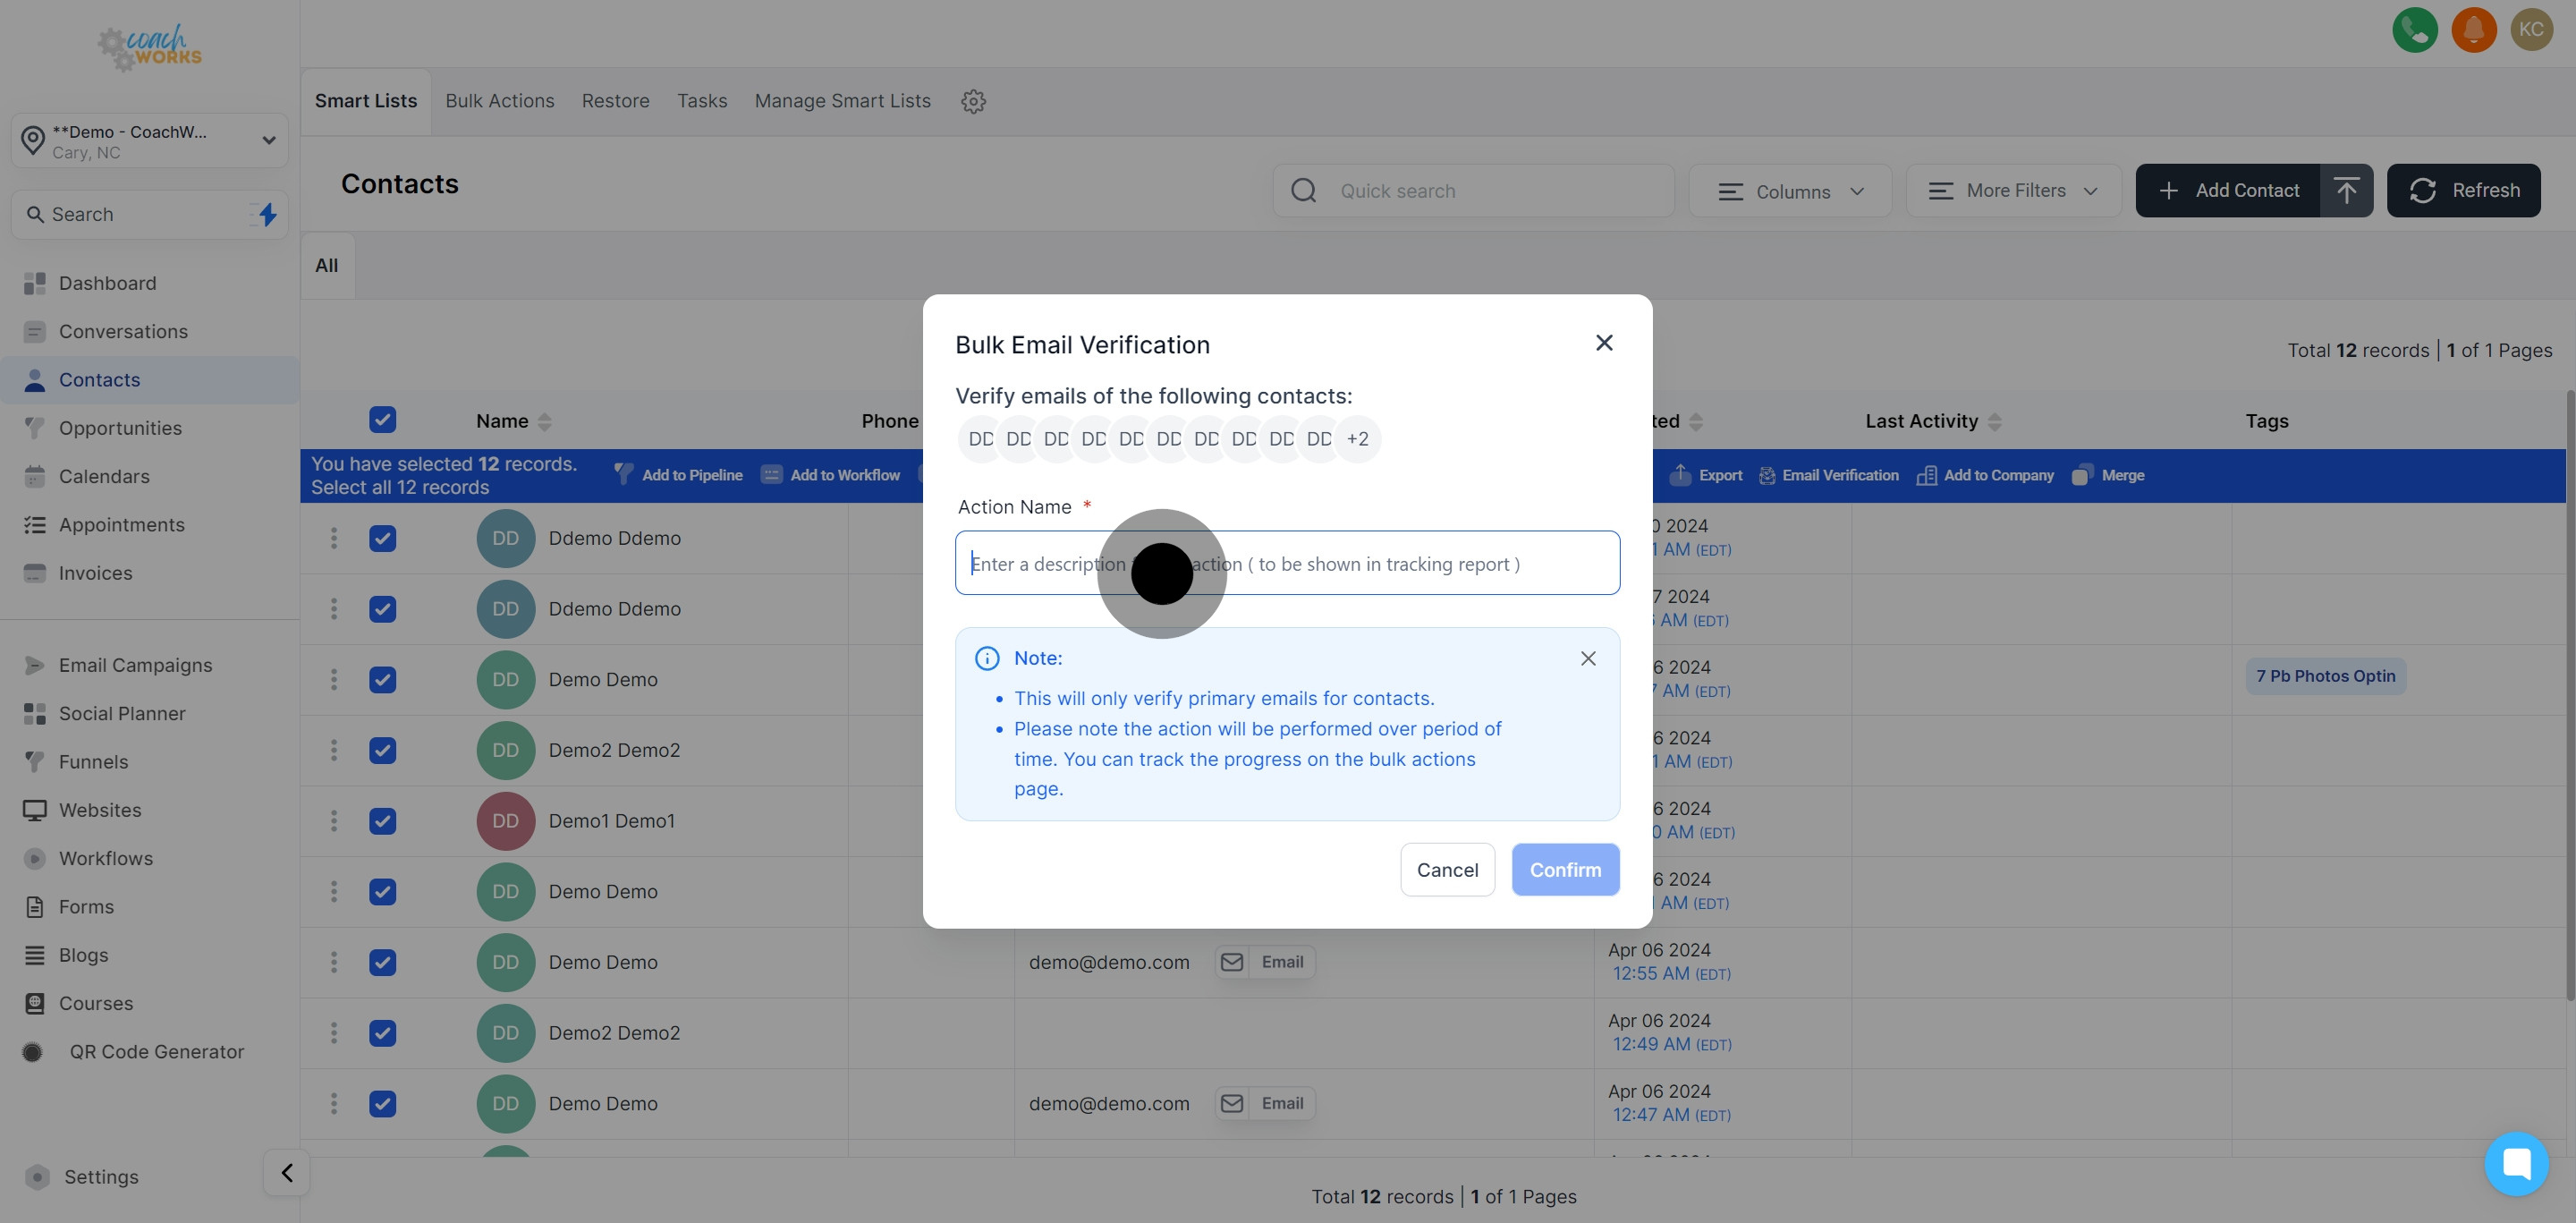Open Smart Lists settings gear icon
The width and height of the screenshot is (2576, 1223).
coord(973,101)
